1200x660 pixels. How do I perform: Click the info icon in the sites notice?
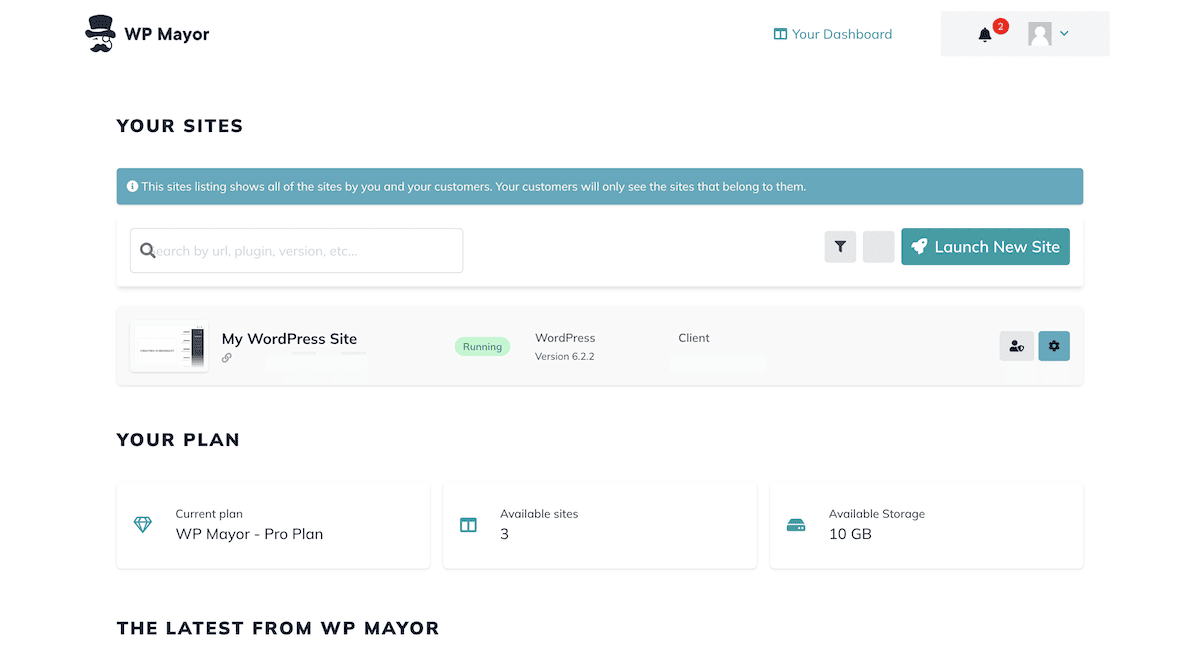tap(132, 186)
